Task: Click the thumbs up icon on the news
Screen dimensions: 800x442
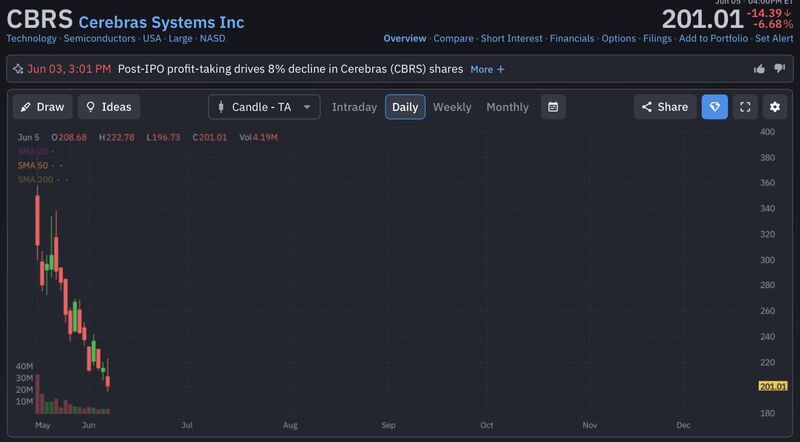Action: (759, 69)
